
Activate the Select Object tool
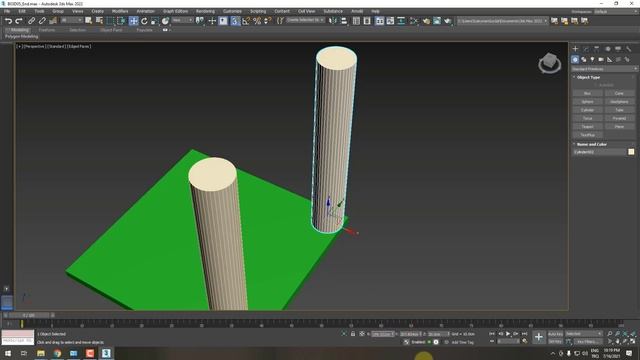tap(89, 20)
